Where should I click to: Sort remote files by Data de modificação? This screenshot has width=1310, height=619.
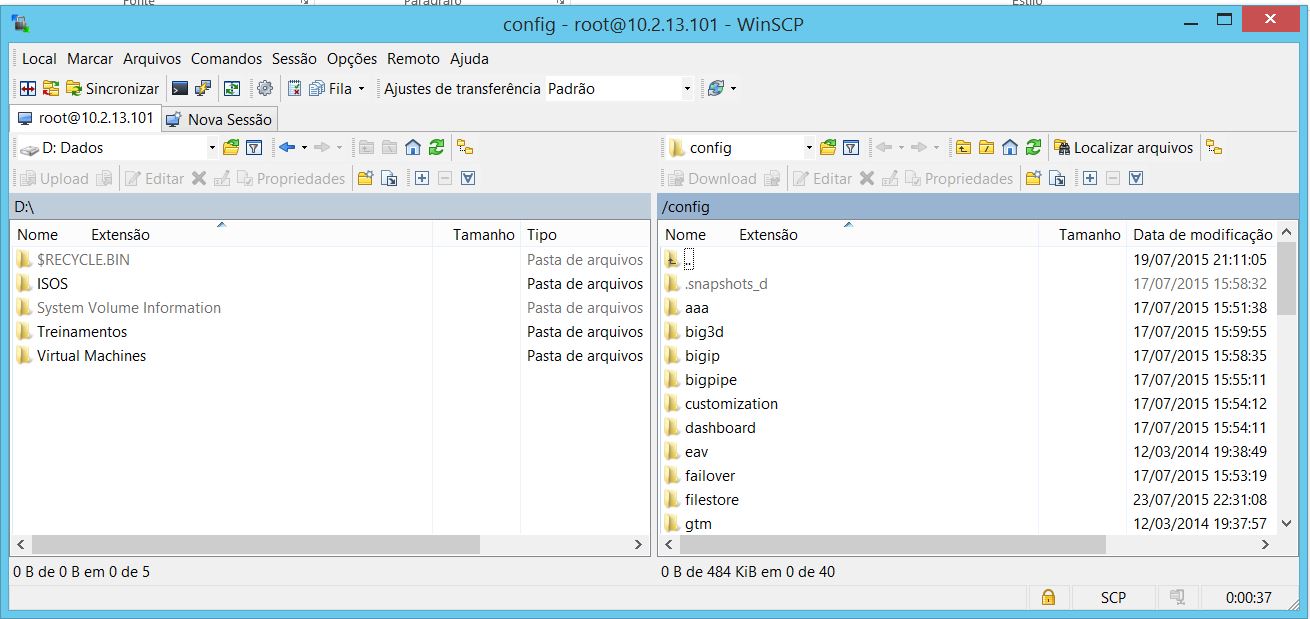pyautogui.click(x=1201, y=235)
